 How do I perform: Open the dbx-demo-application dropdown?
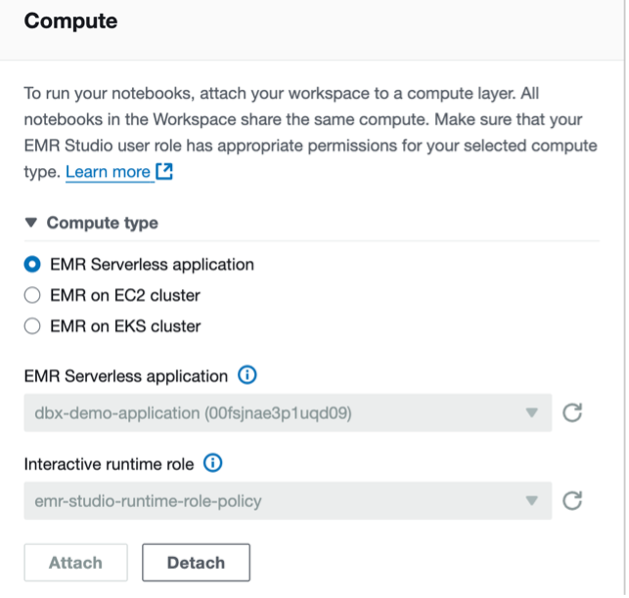(288, 413)
